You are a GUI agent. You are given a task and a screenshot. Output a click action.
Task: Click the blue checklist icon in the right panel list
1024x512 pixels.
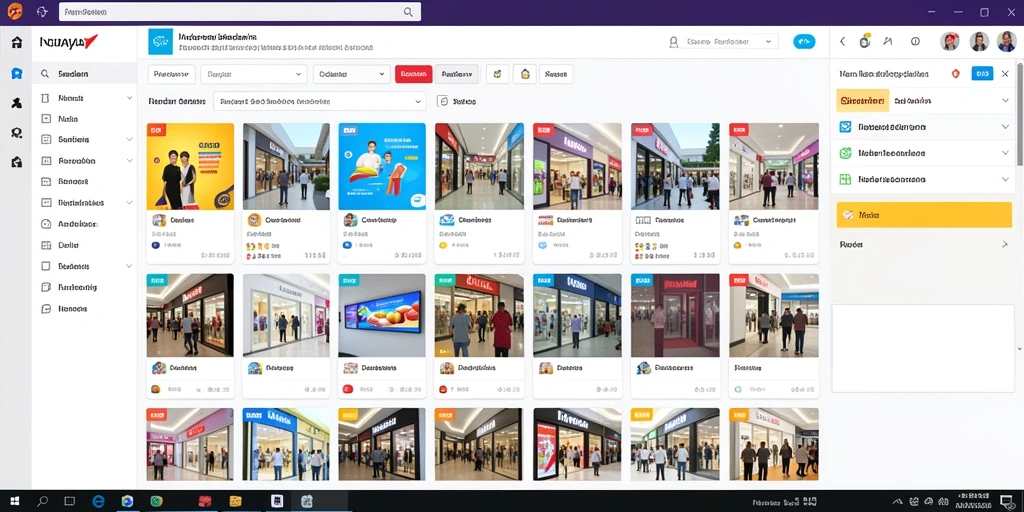click(x=845, y=127)
